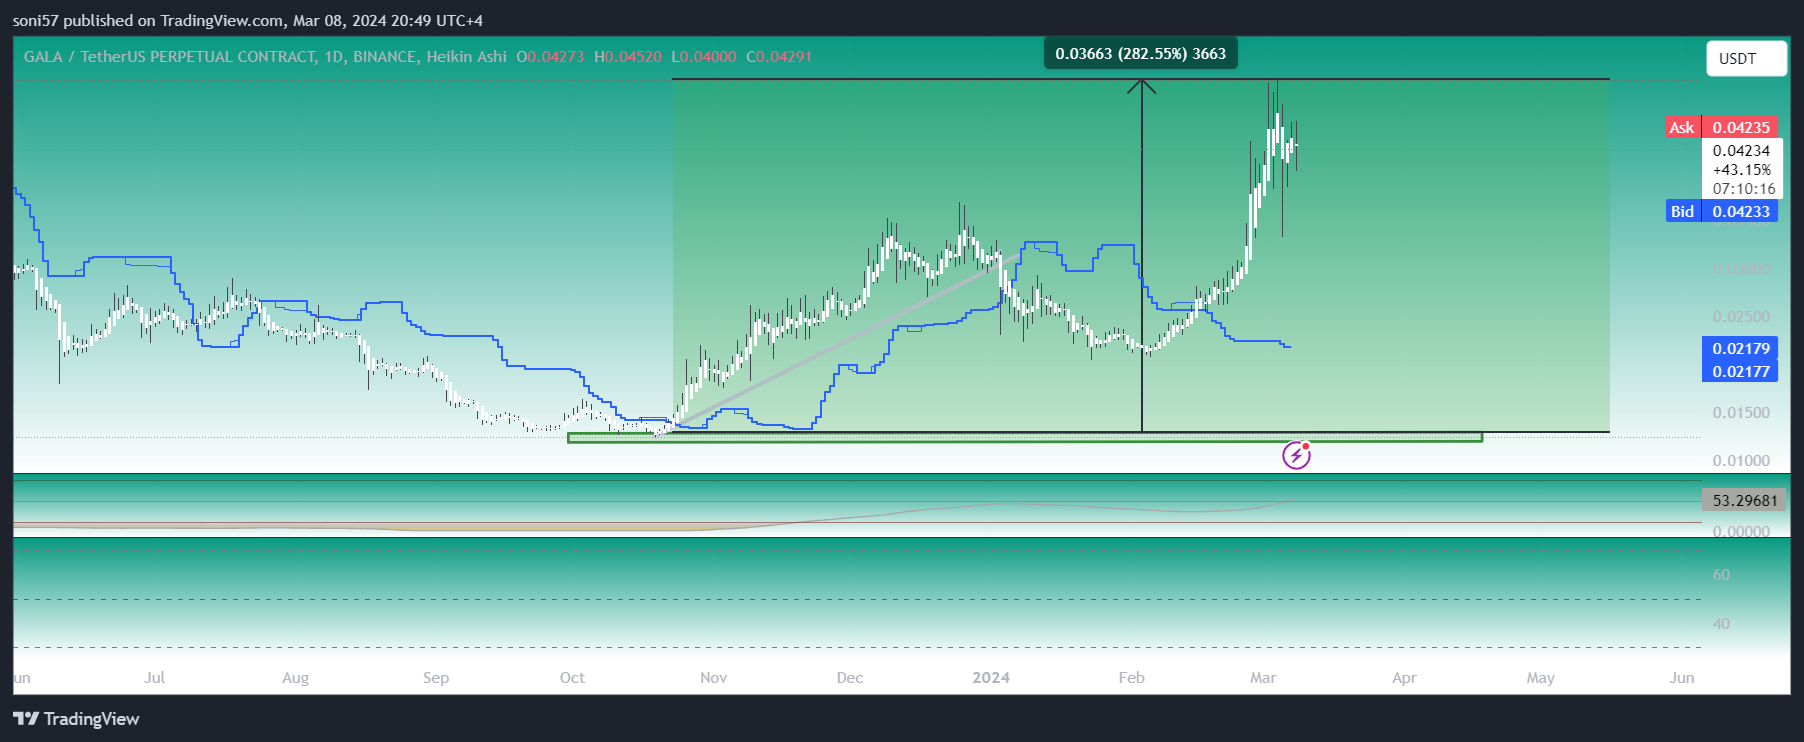Viewport: 1804px width, 742px height.
Task: Click the C0.04291 close value
Action: 779,57
